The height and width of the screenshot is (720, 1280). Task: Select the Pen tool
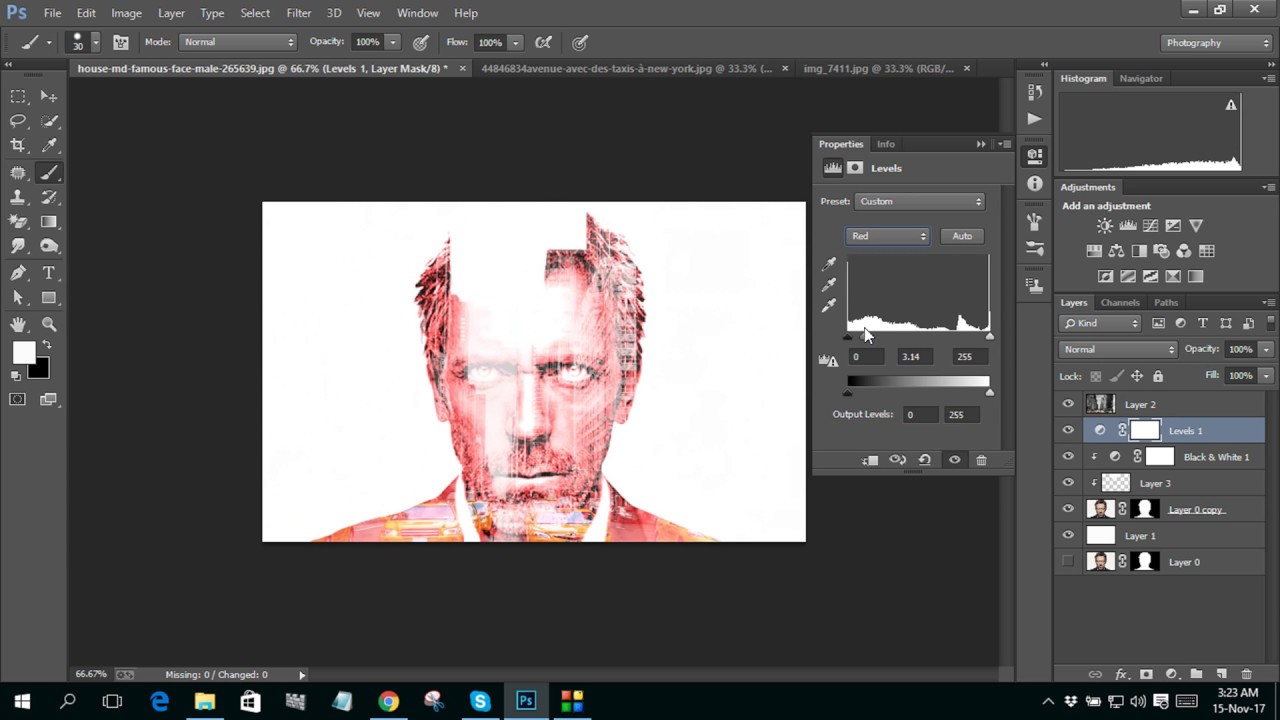(18, 273)
